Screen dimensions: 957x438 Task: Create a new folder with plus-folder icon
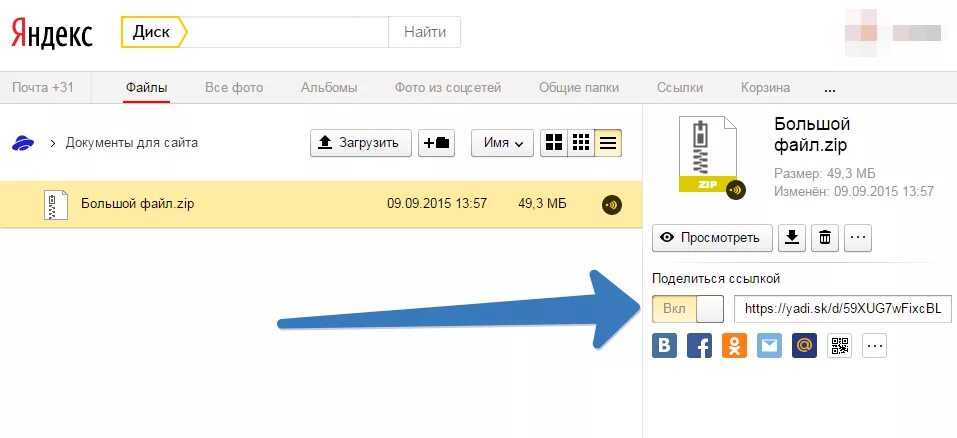[x=436, y=143]
